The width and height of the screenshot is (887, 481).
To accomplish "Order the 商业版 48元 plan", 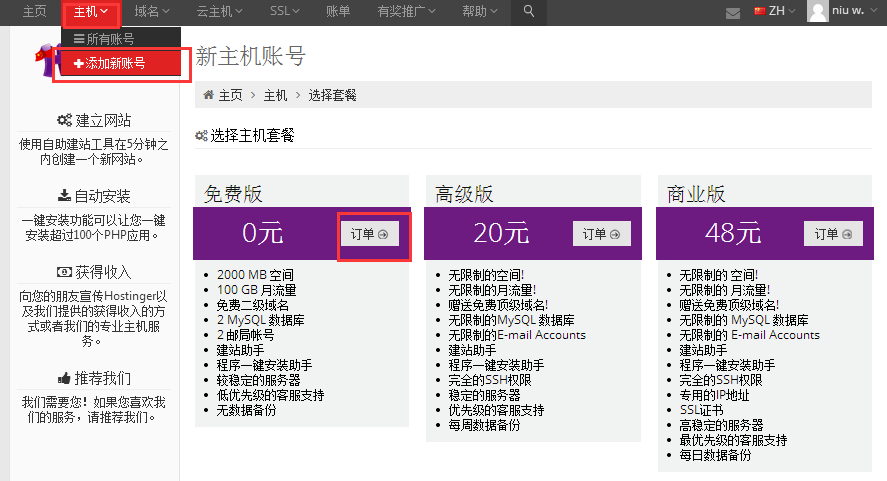I will point(833,234).
